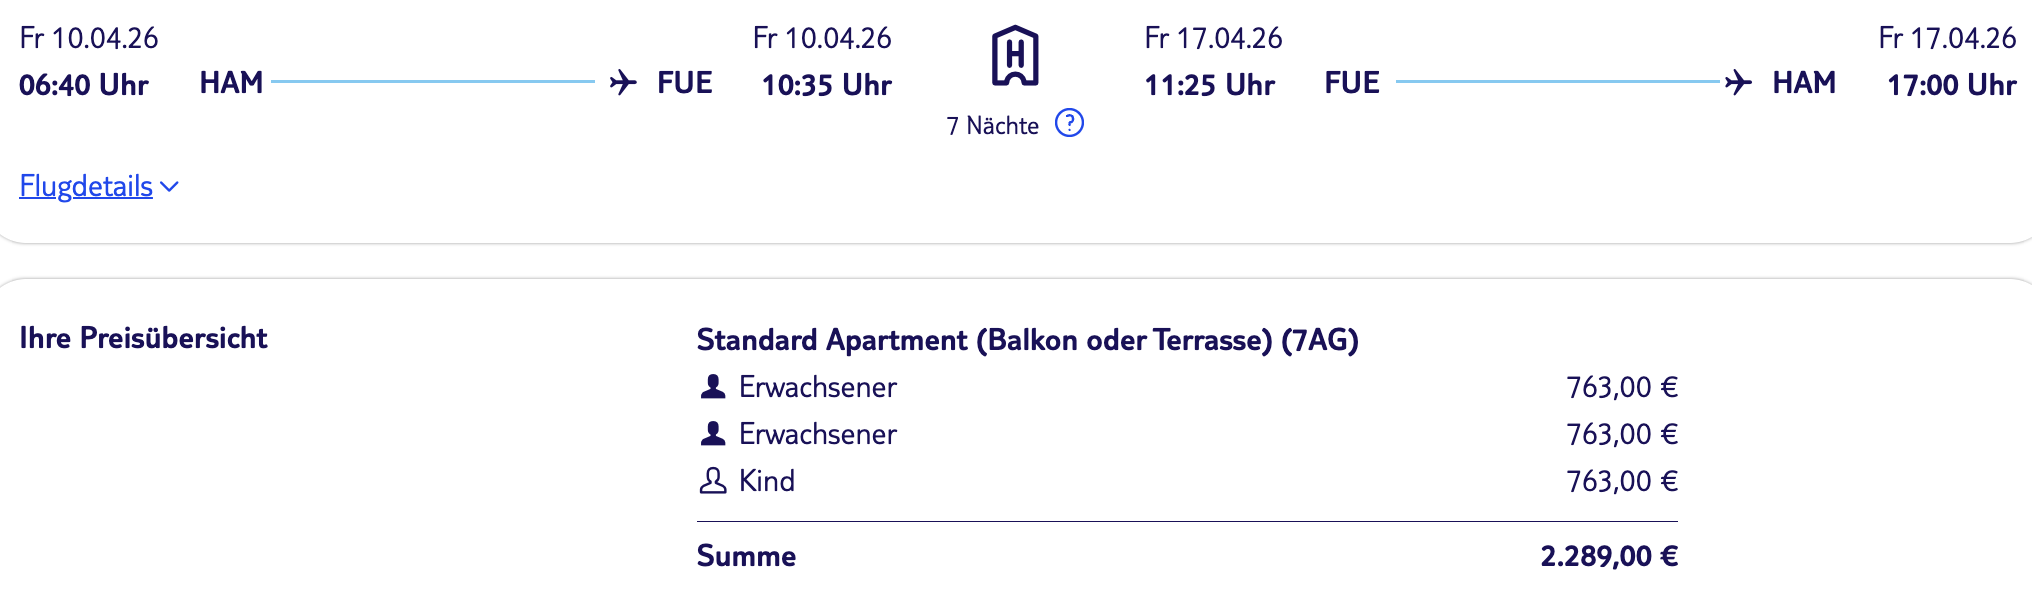Image resolution: width=2032 pixels, height=598 pixels.
Task: Click the Summe label
Action: point(746,556)
